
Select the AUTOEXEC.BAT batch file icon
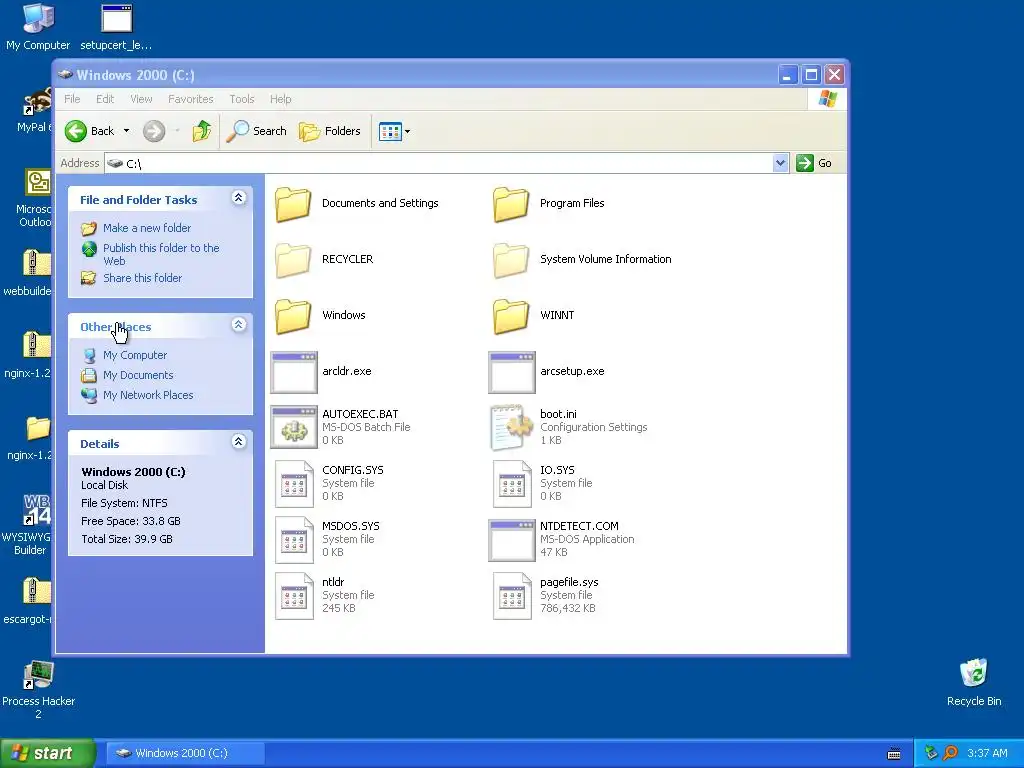294,427
